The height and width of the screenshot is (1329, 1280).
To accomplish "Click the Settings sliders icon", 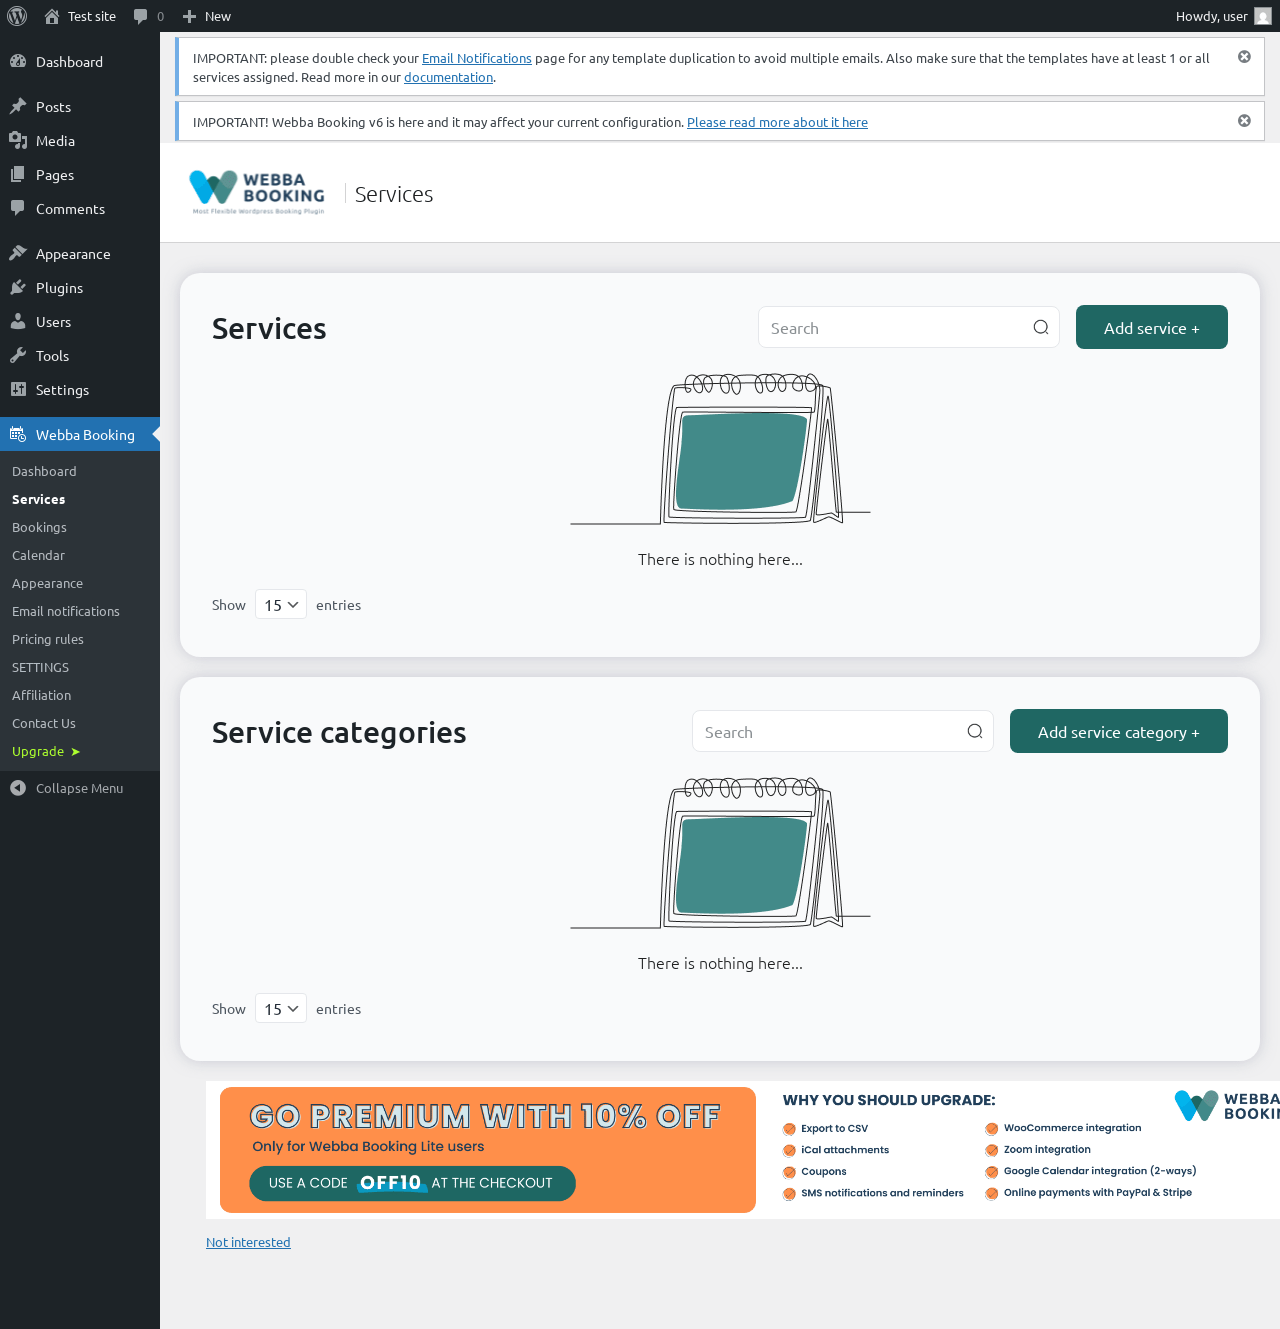I will tap(18, 389).
